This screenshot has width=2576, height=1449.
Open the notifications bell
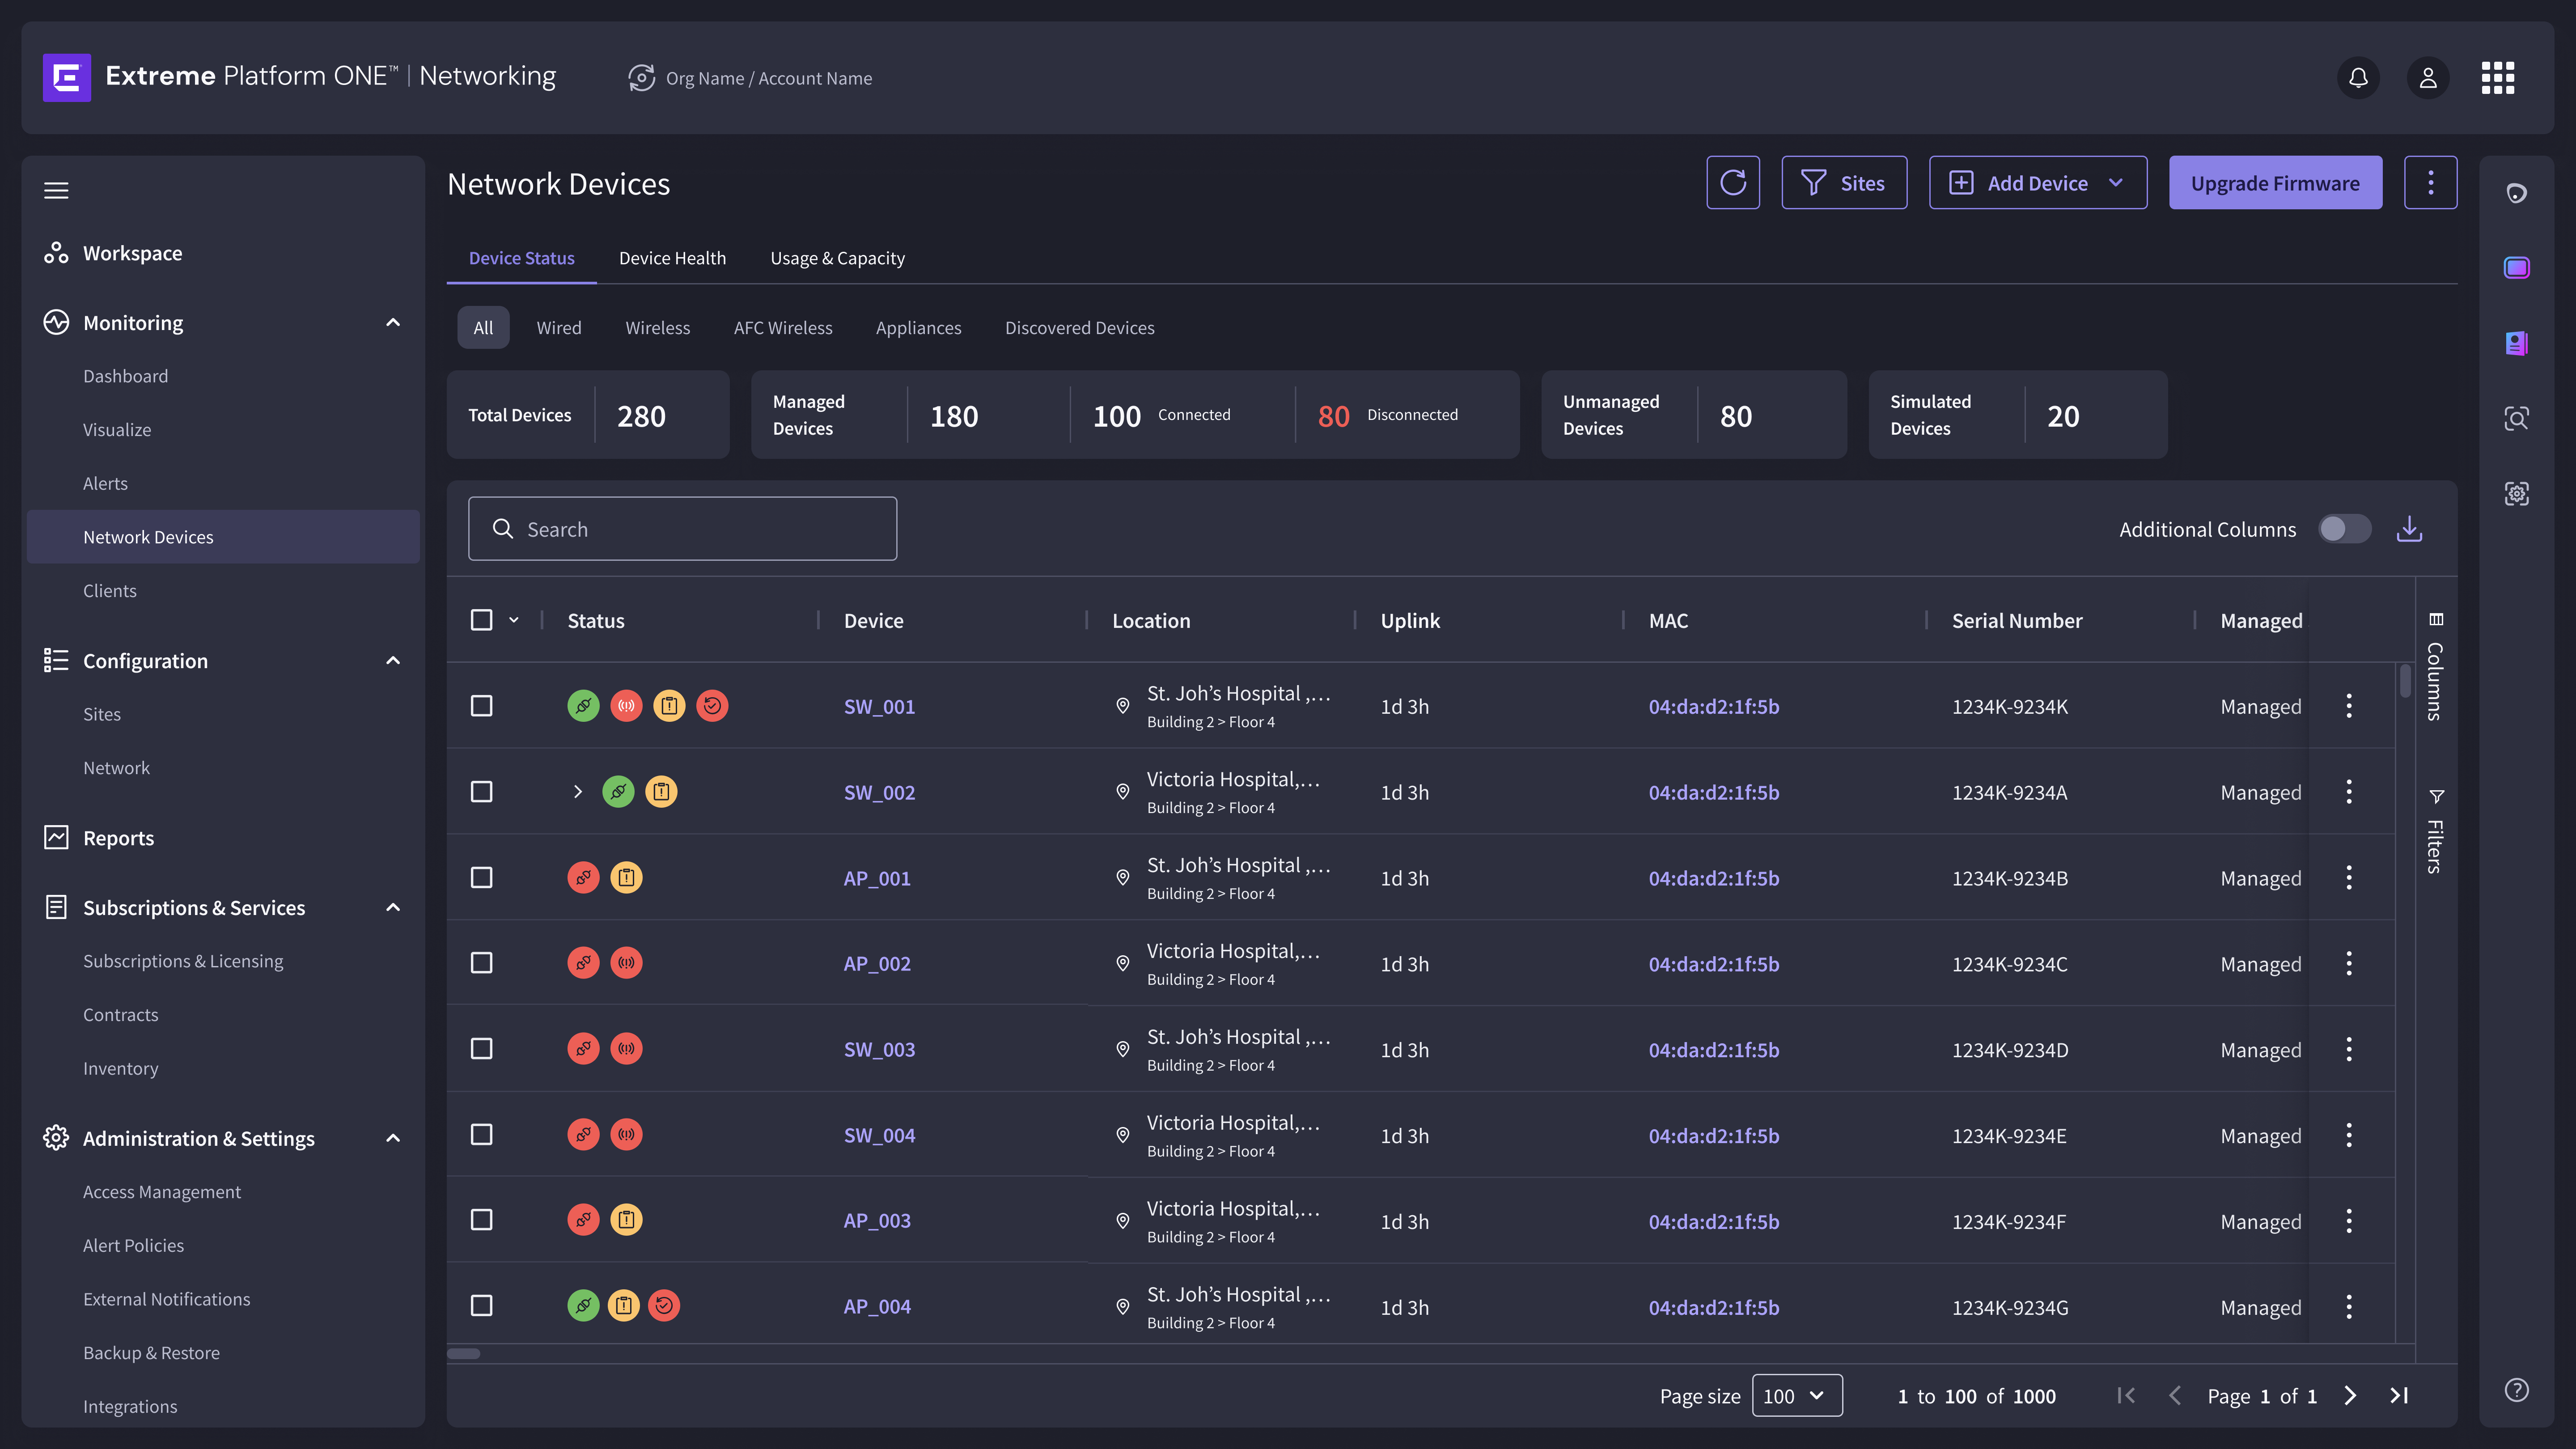click(2358, 78)
